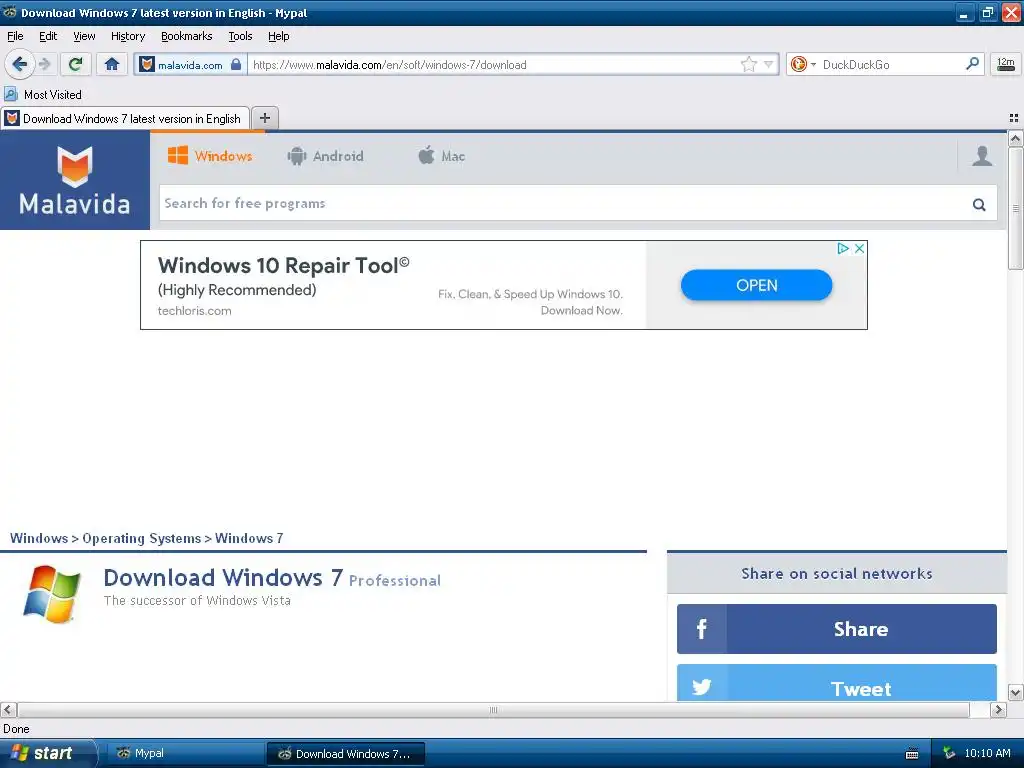This screenshot has width=1024, height=768.
Task: Open the Windows breadcrumb link
Action: click(39, 538)
